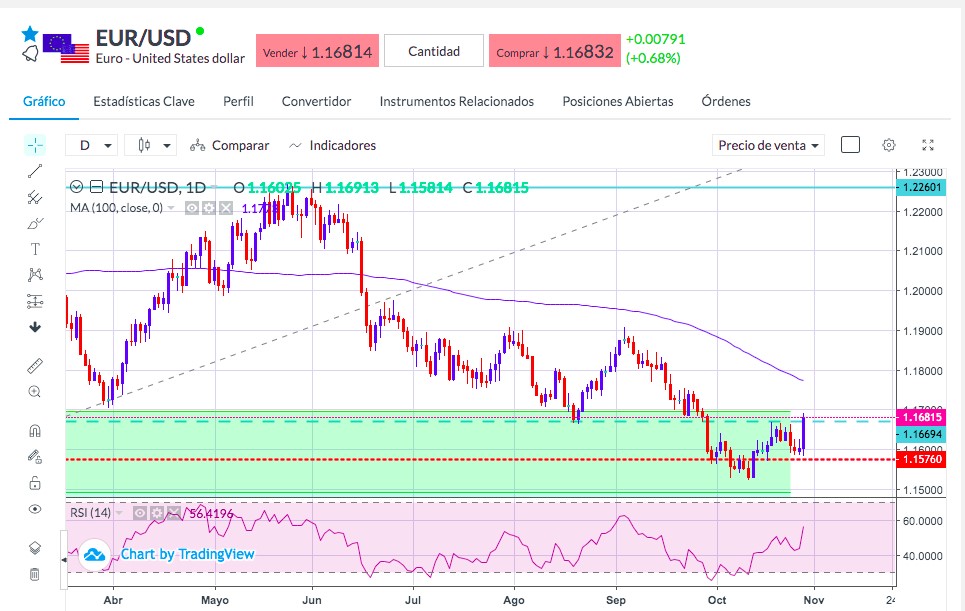Add EUR/USD to favorites with star
Screen dimensions: 965x611
(x=30, y=34)
